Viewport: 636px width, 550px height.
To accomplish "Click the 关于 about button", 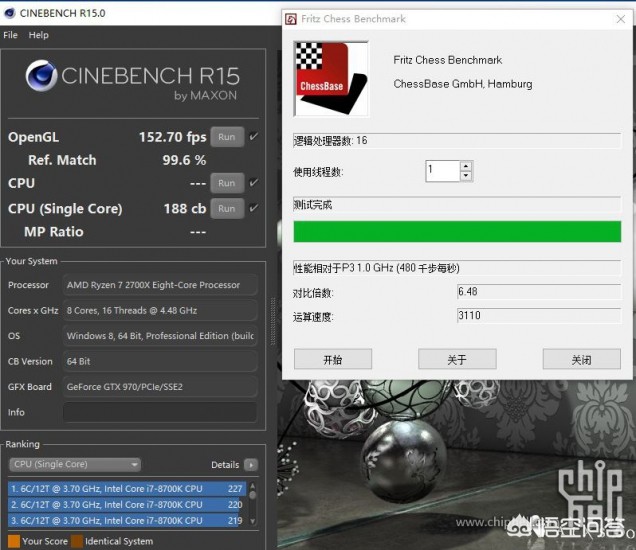I will pyautogui.click(x=457, y=359).
